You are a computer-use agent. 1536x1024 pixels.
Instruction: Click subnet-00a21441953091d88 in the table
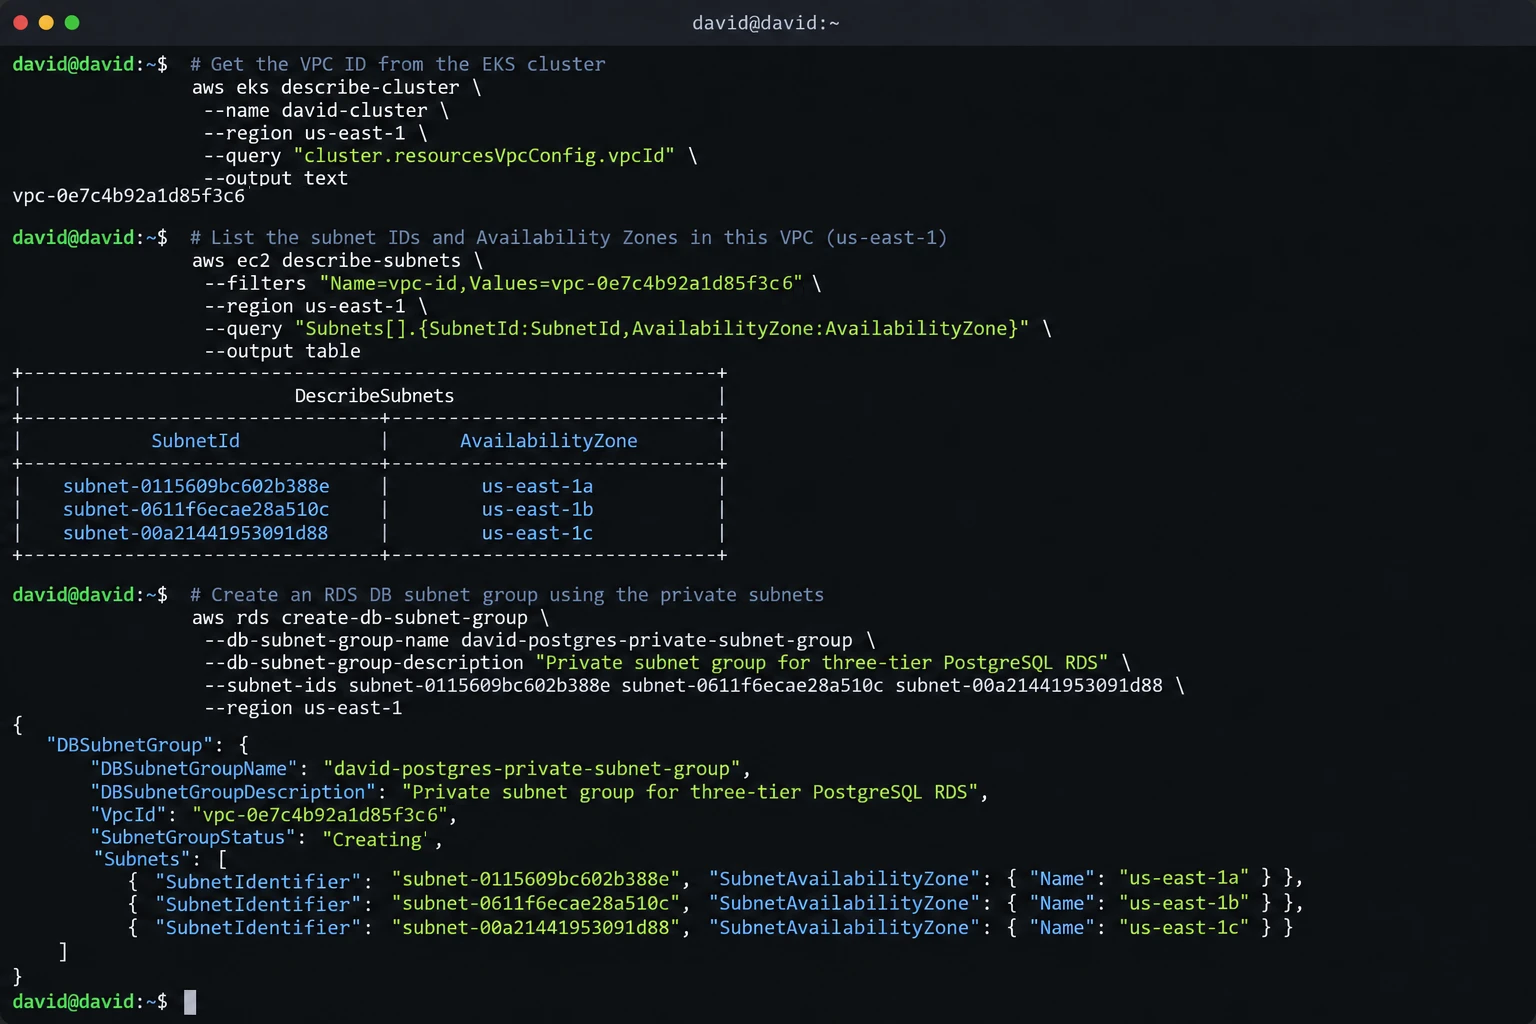click(195, 533)
